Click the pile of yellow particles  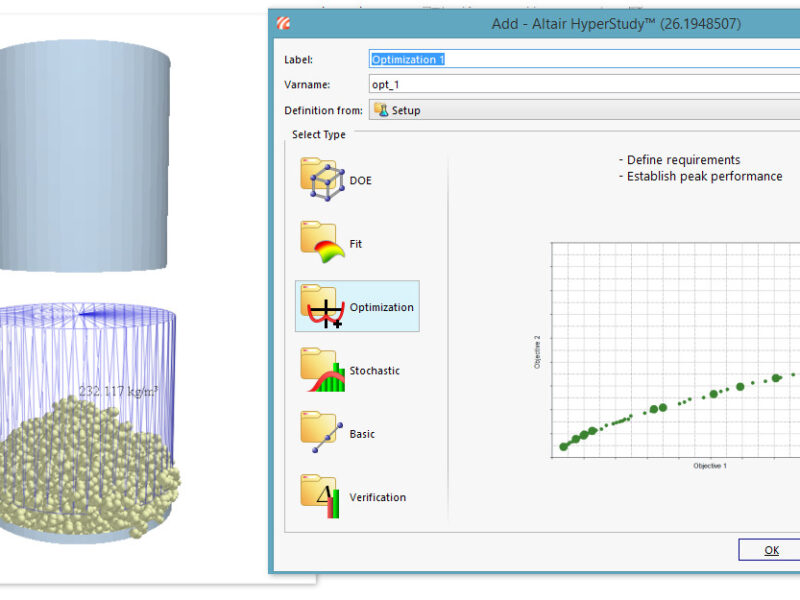click(87, 467)
